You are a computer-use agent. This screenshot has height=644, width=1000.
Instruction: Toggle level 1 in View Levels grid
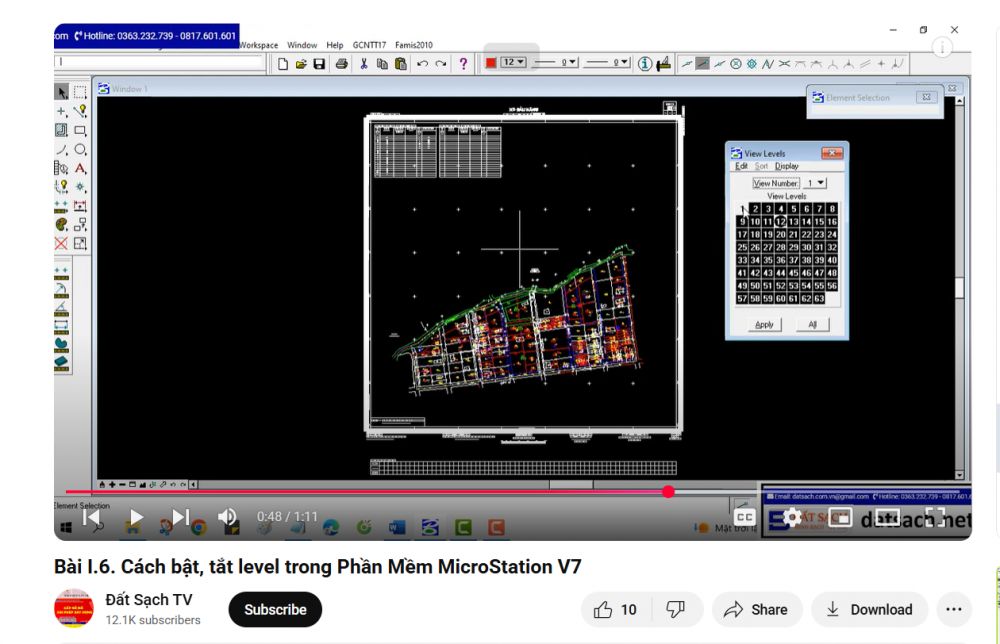pos(742,209)
